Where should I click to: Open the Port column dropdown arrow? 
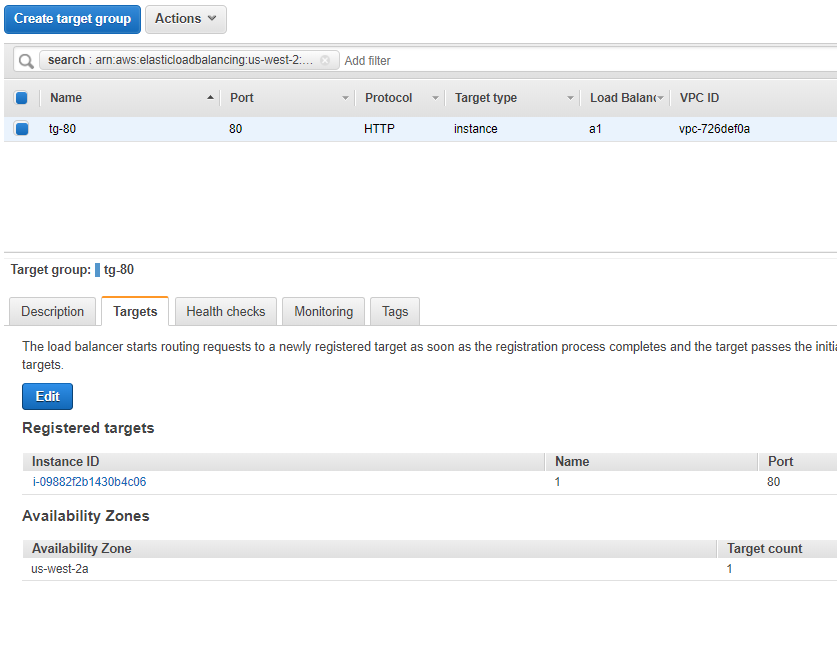click(345, 98)
